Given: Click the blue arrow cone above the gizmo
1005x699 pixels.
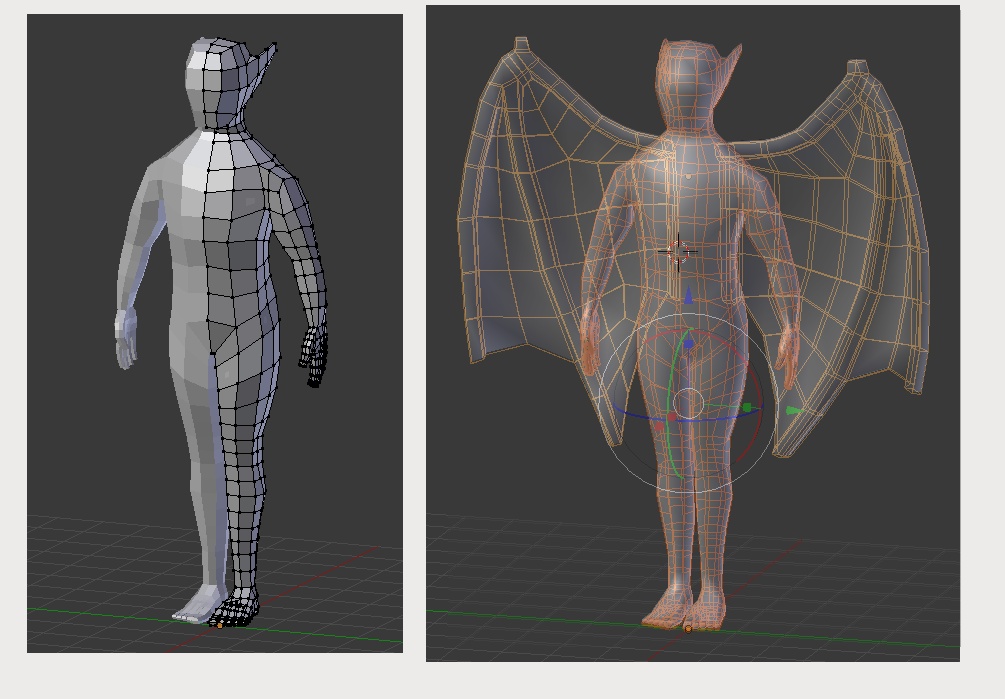Looking at the screenshot, I should click(x=688, y=295).
